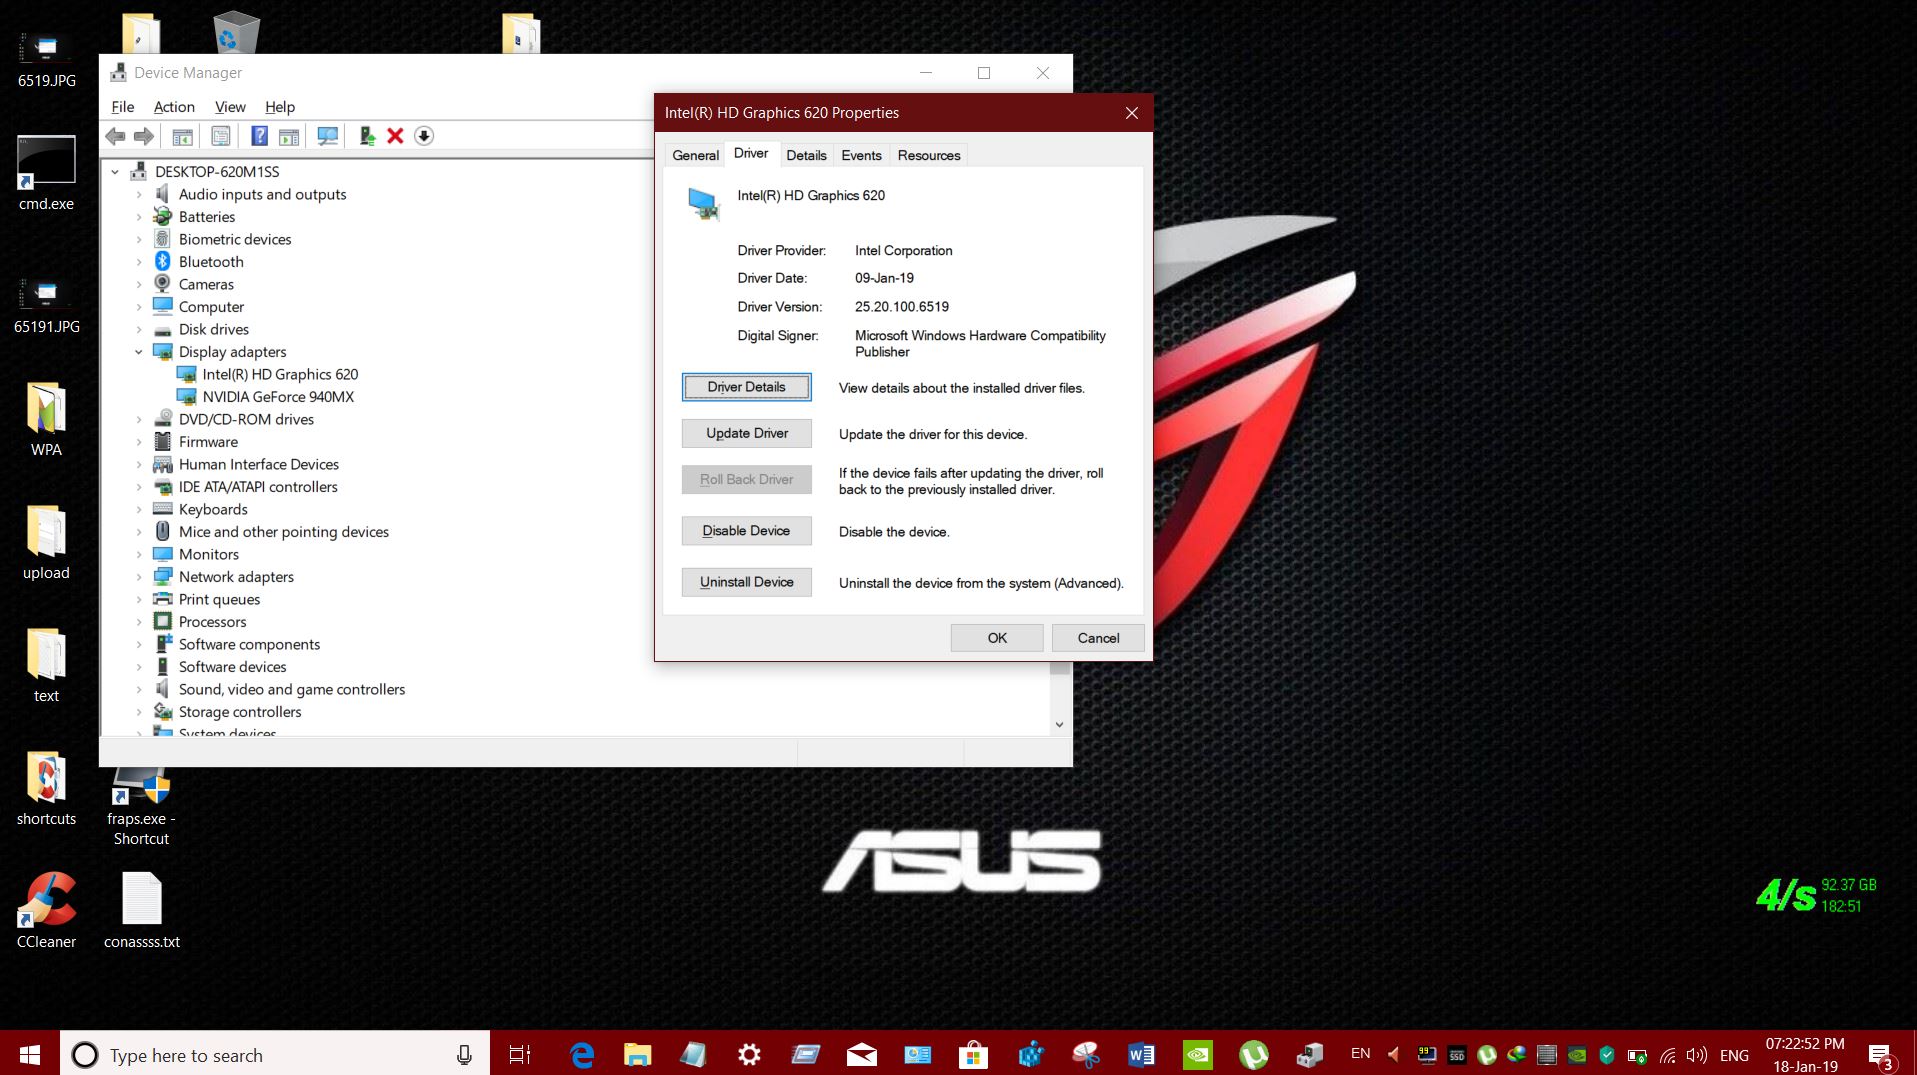Click the Forward arrow in Device Manager toolbar
Image resolution: width=1917 pixels, height=1075 pixels.
coord(144,136)
